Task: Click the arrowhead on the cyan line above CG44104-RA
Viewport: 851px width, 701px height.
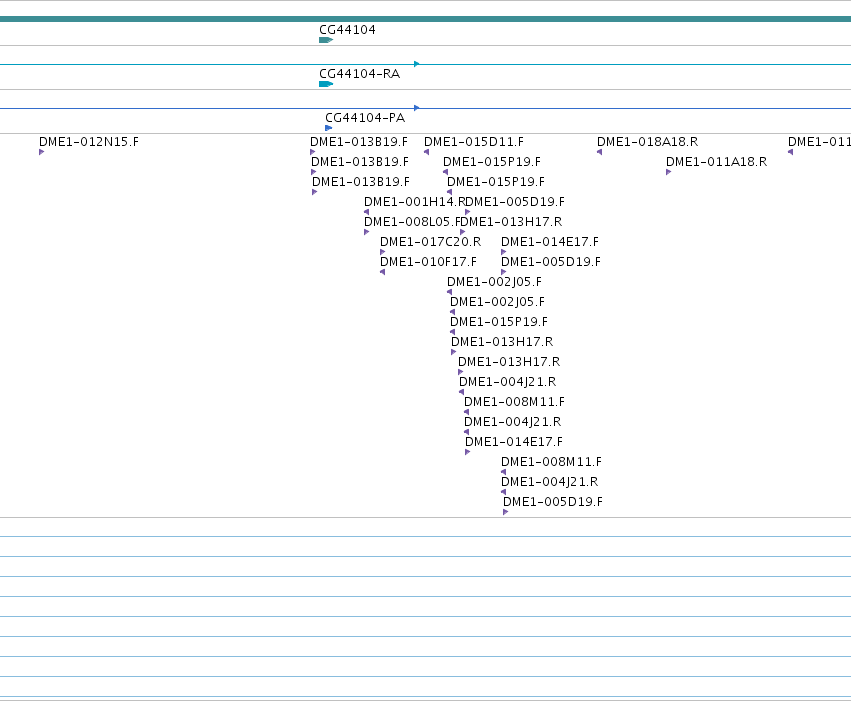Action: point(416,64)
